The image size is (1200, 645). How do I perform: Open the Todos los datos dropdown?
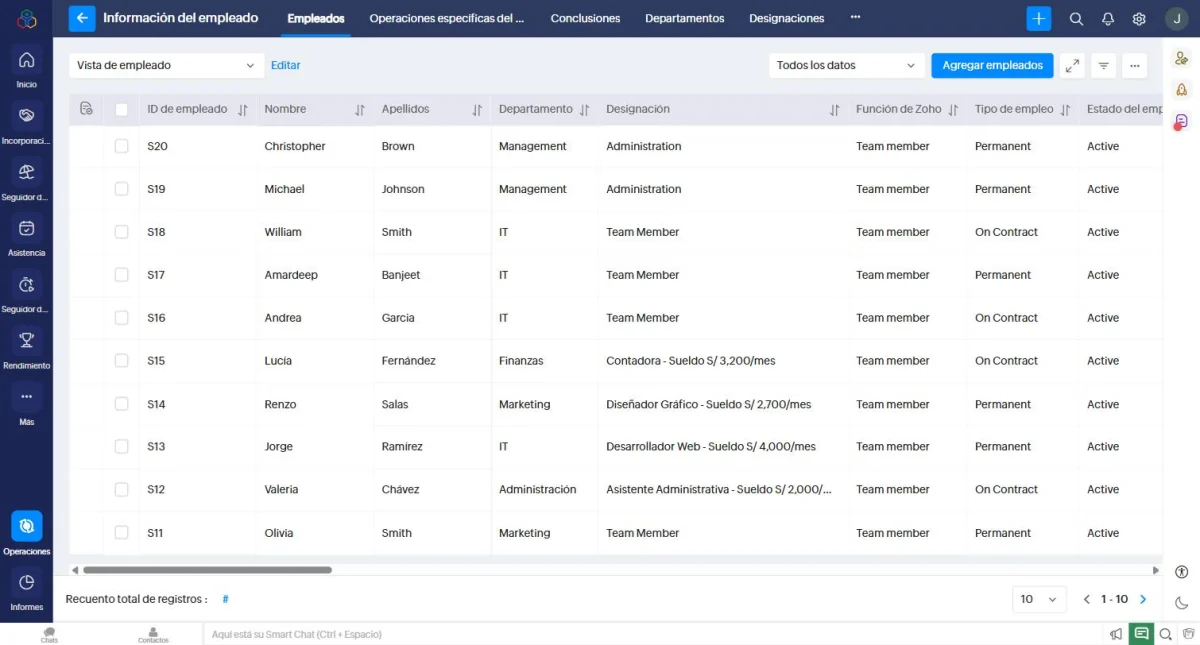(x=846, y=65)
